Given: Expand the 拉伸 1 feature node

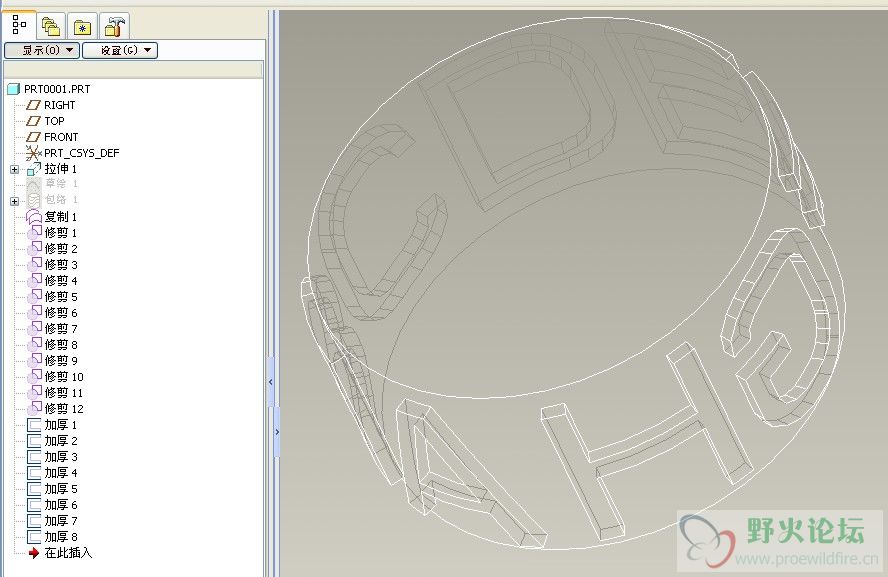Looking at the screenshot, I should [14, 169].
